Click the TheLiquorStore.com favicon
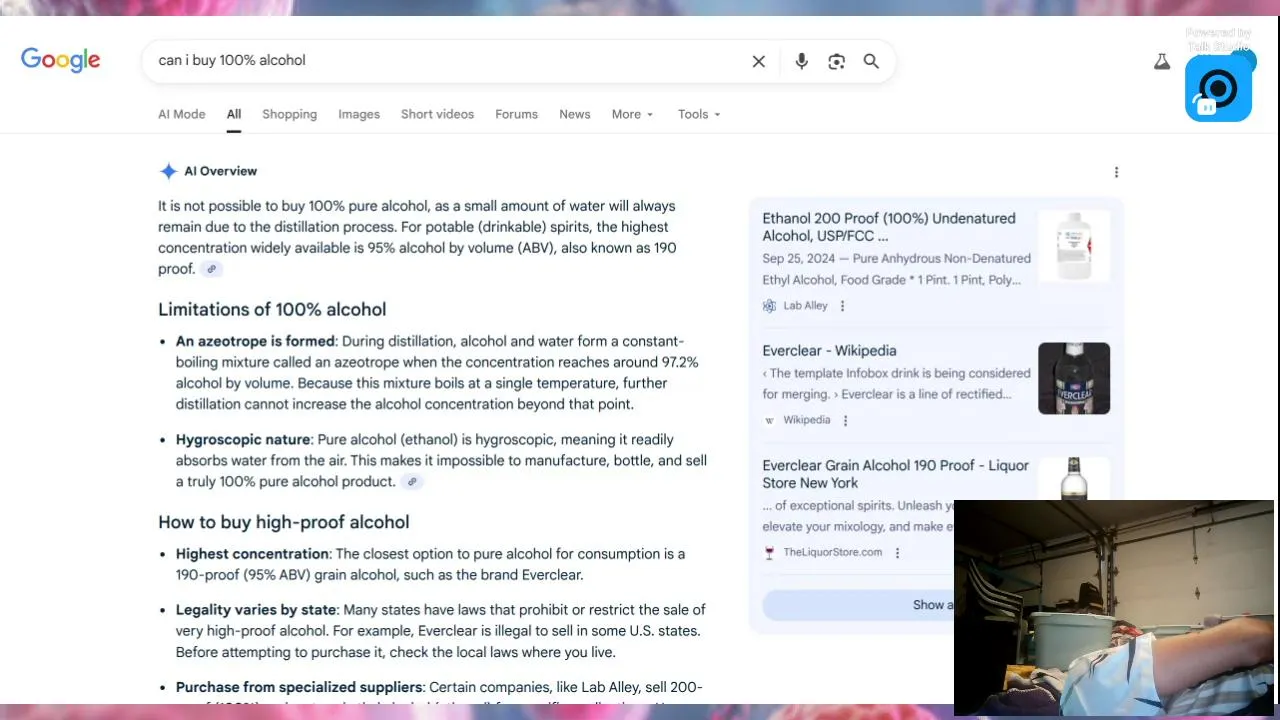Screen dimensions: 1280x720 click(769, 553)
